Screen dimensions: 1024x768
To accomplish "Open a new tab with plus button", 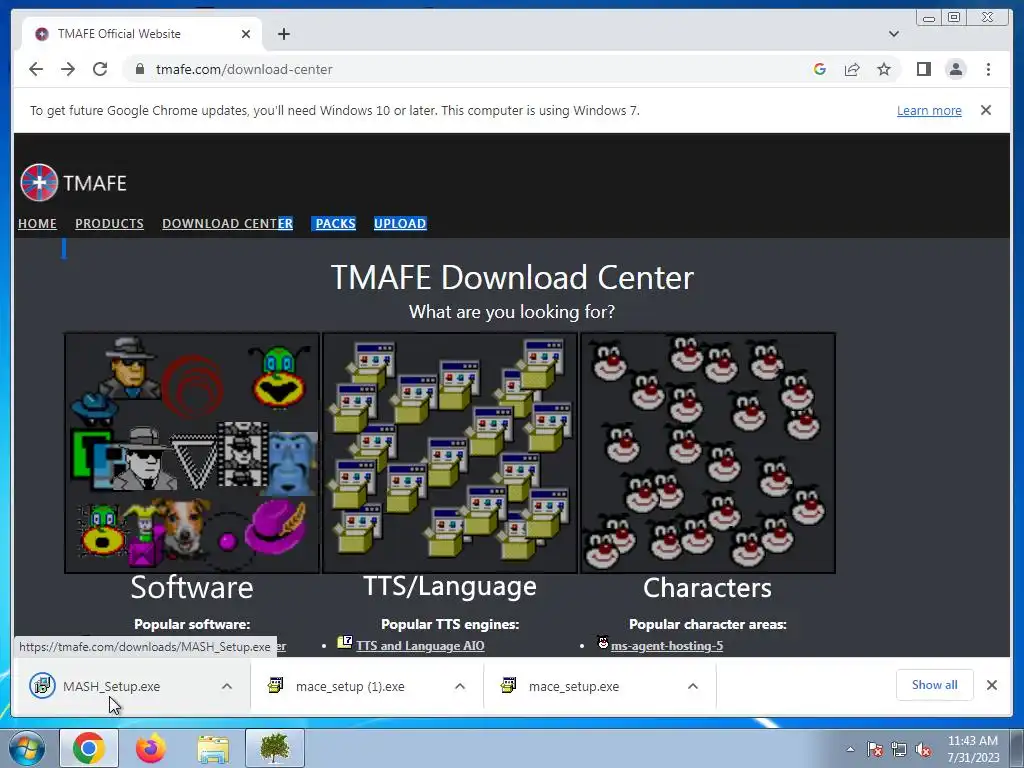I will pos(283,34).
